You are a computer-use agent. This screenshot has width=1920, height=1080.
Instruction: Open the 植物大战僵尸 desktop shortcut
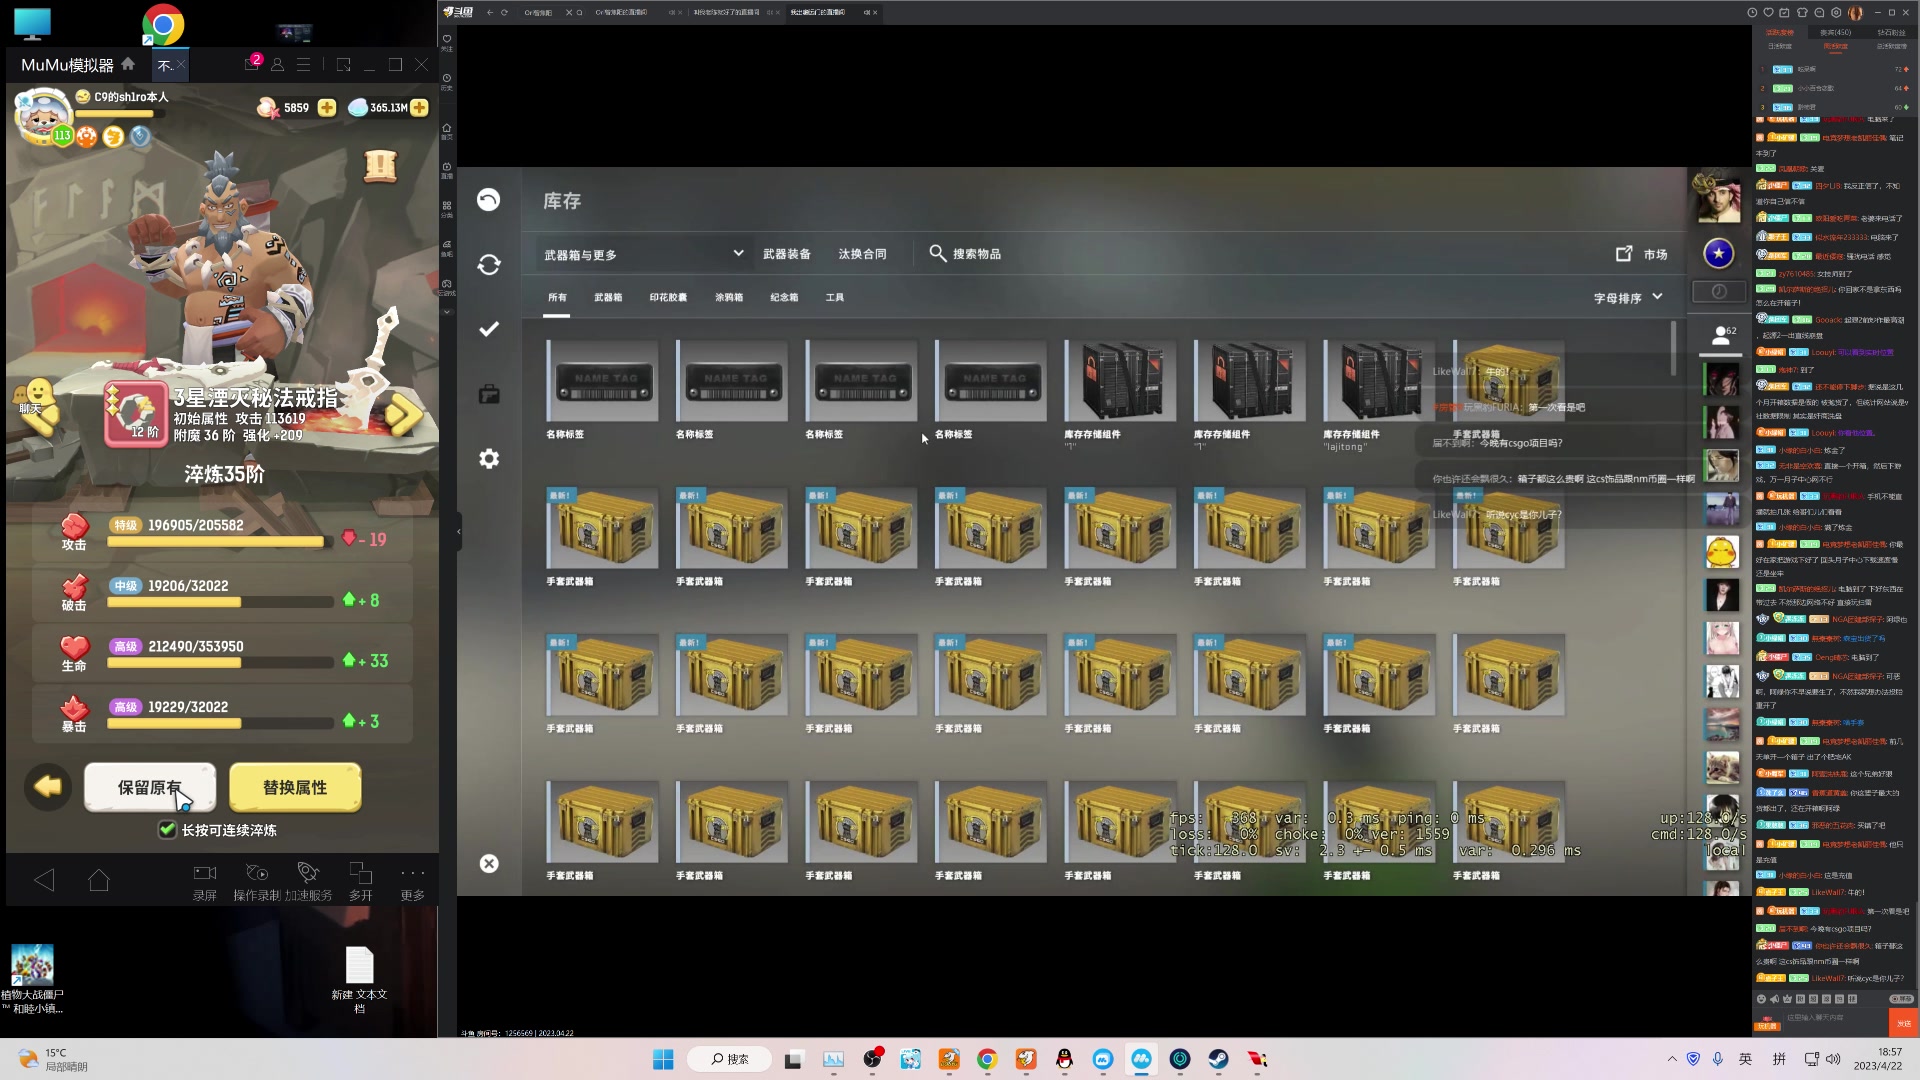tap(32, 979)
